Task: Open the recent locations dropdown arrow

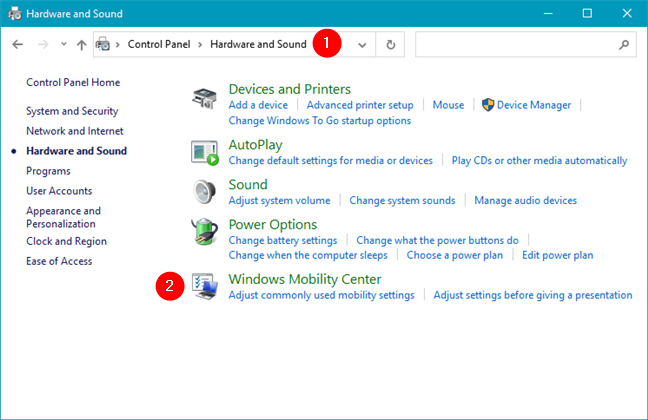Action: 64,44
